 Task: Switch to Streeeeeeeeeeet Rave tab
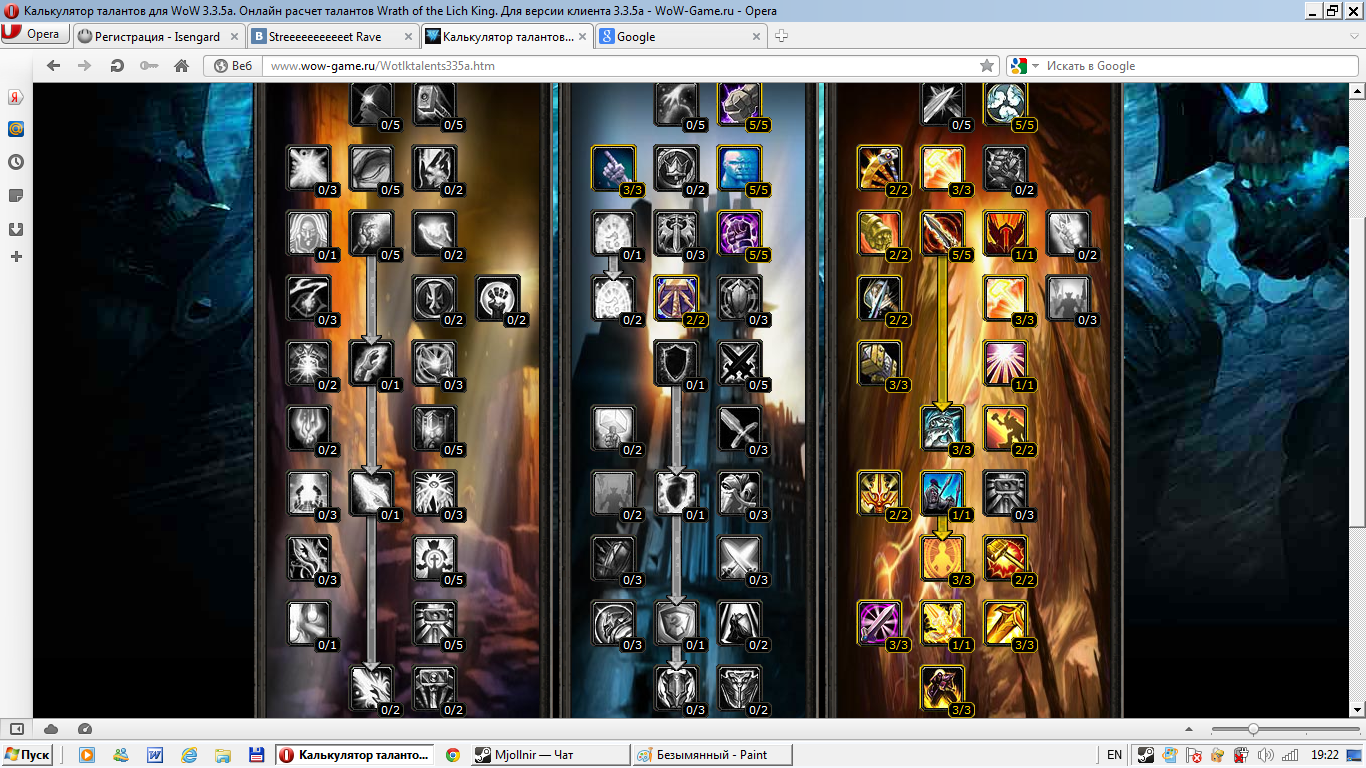pos(333,36)
